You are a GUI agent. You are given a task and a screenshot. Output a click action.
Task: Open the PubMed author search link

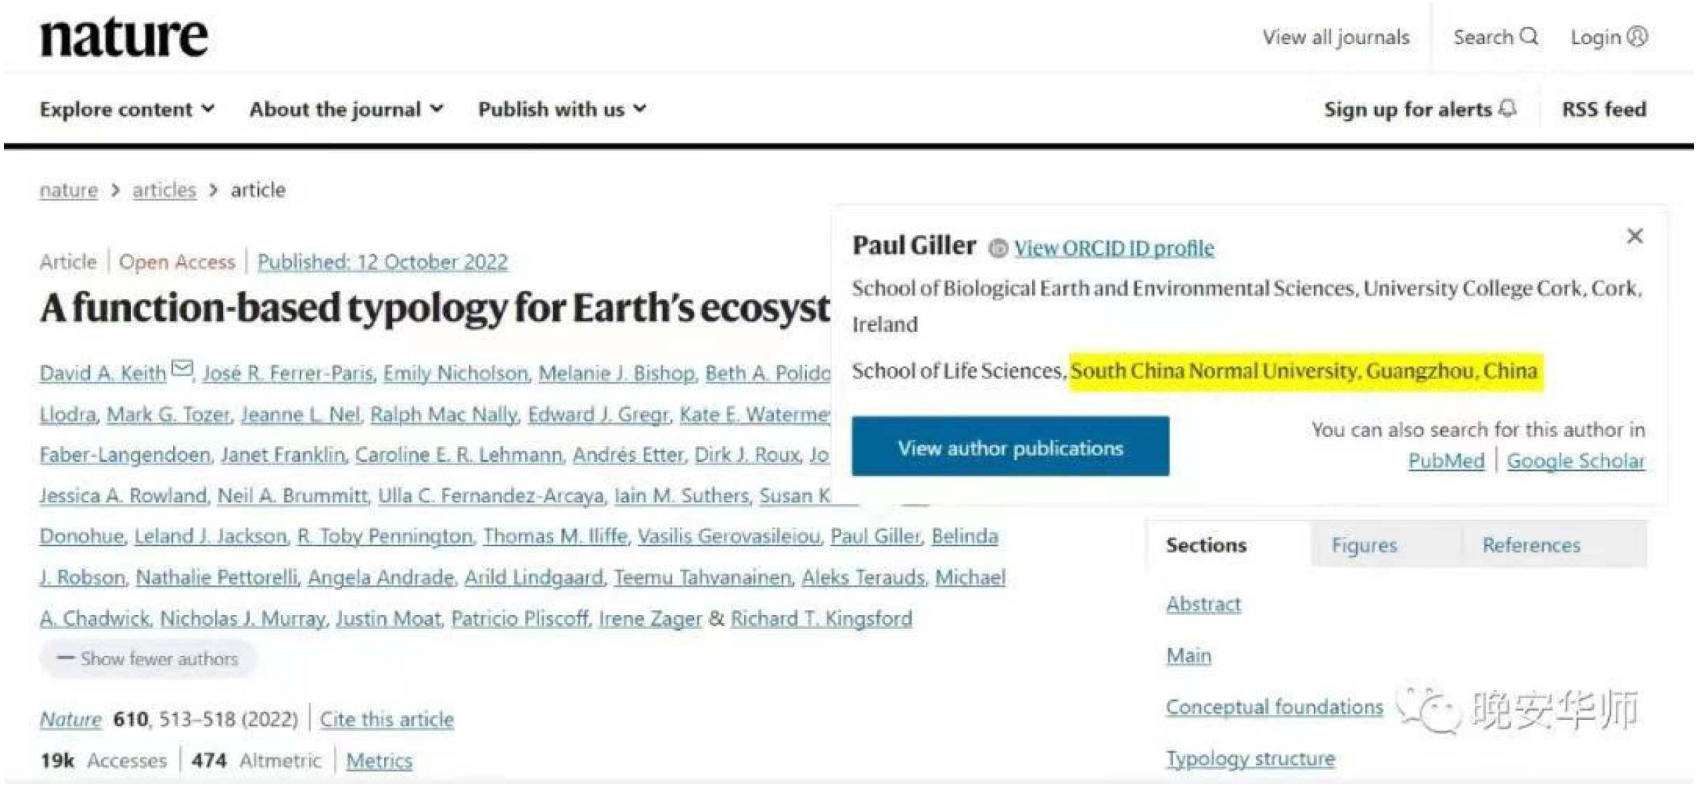point(1446,461)
